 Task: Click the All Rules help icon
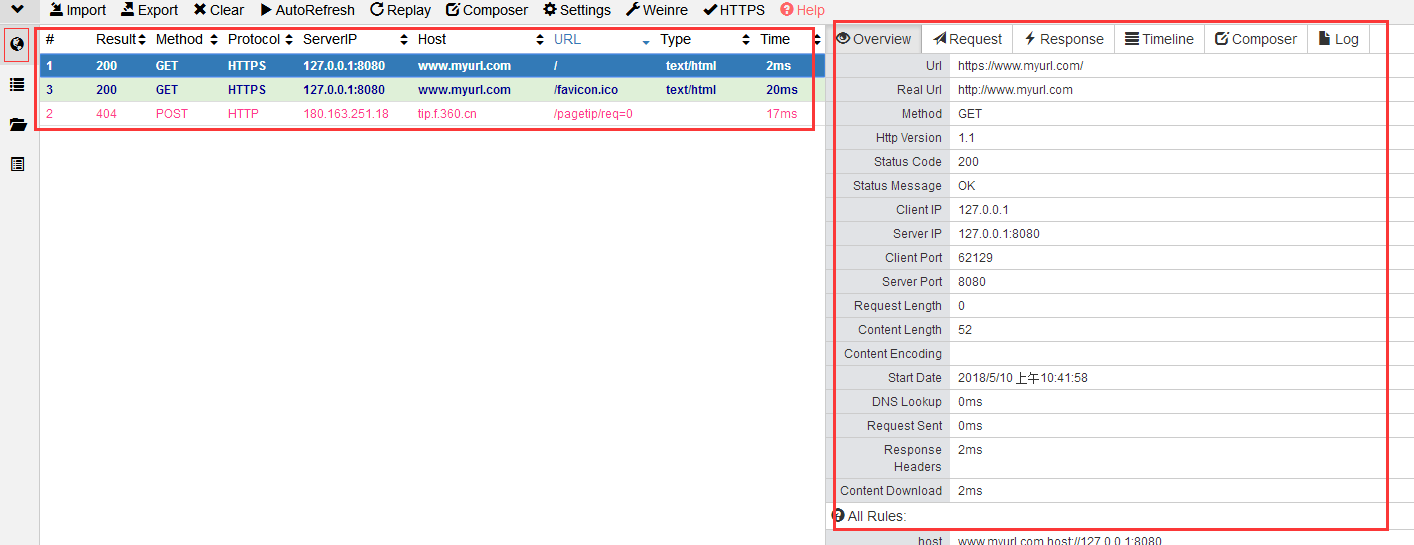[838, 516]
